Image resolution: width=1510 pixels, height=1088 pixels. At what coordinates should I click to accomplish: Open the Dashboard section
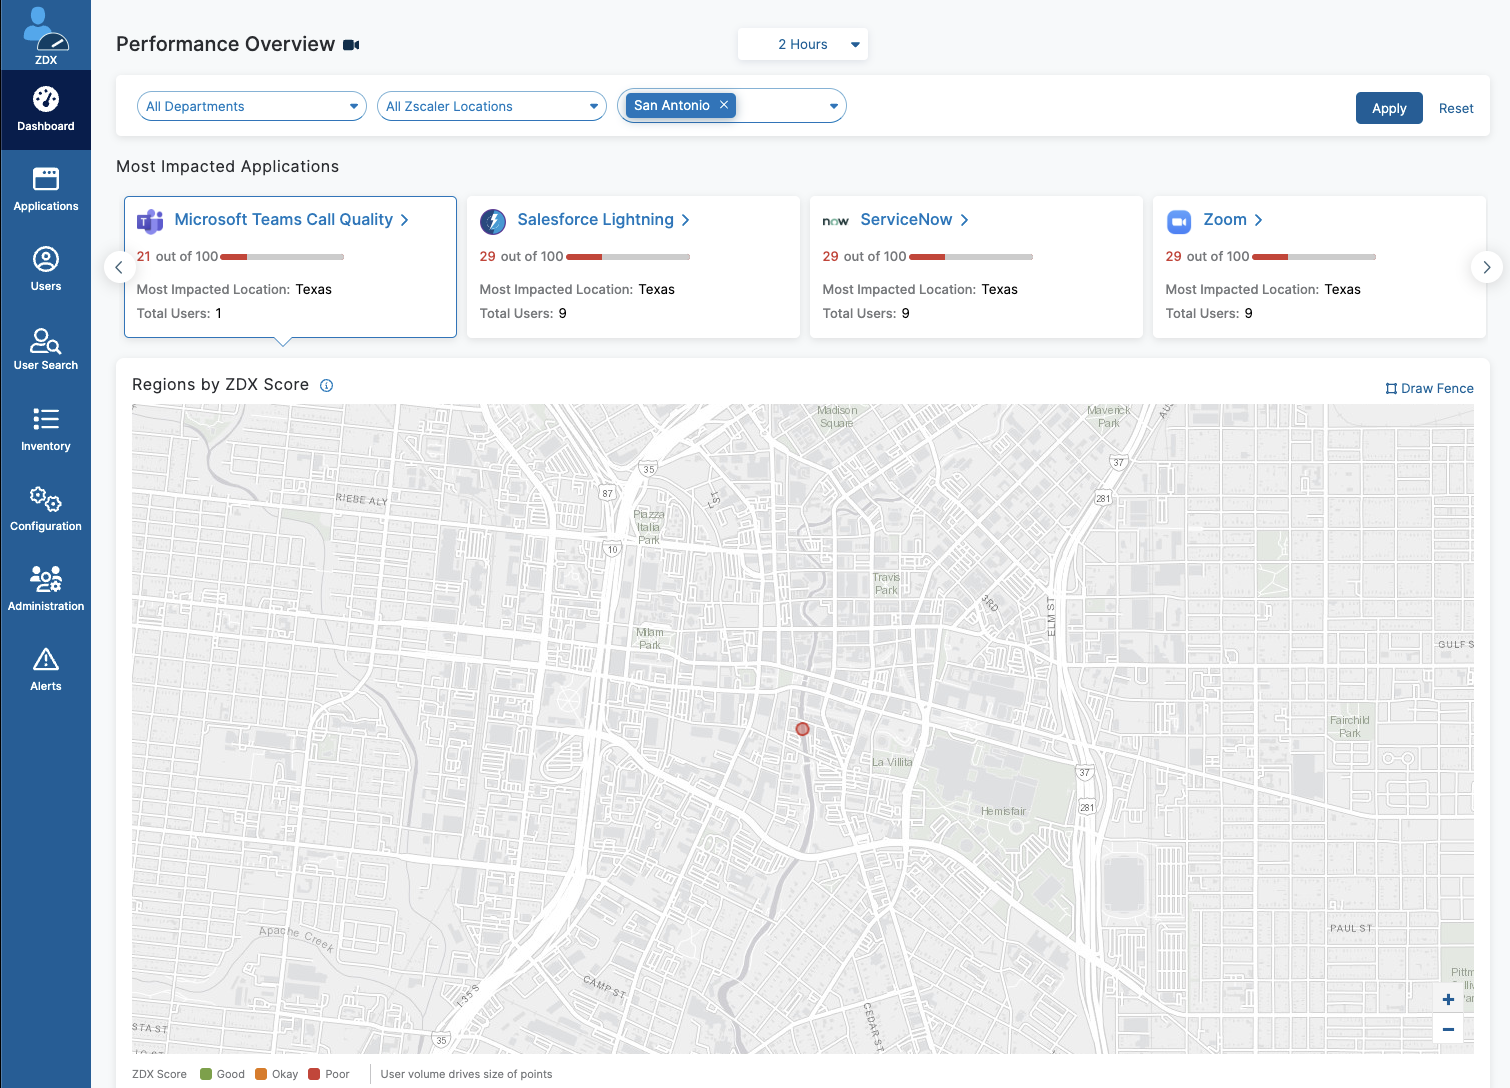point(46,110)
